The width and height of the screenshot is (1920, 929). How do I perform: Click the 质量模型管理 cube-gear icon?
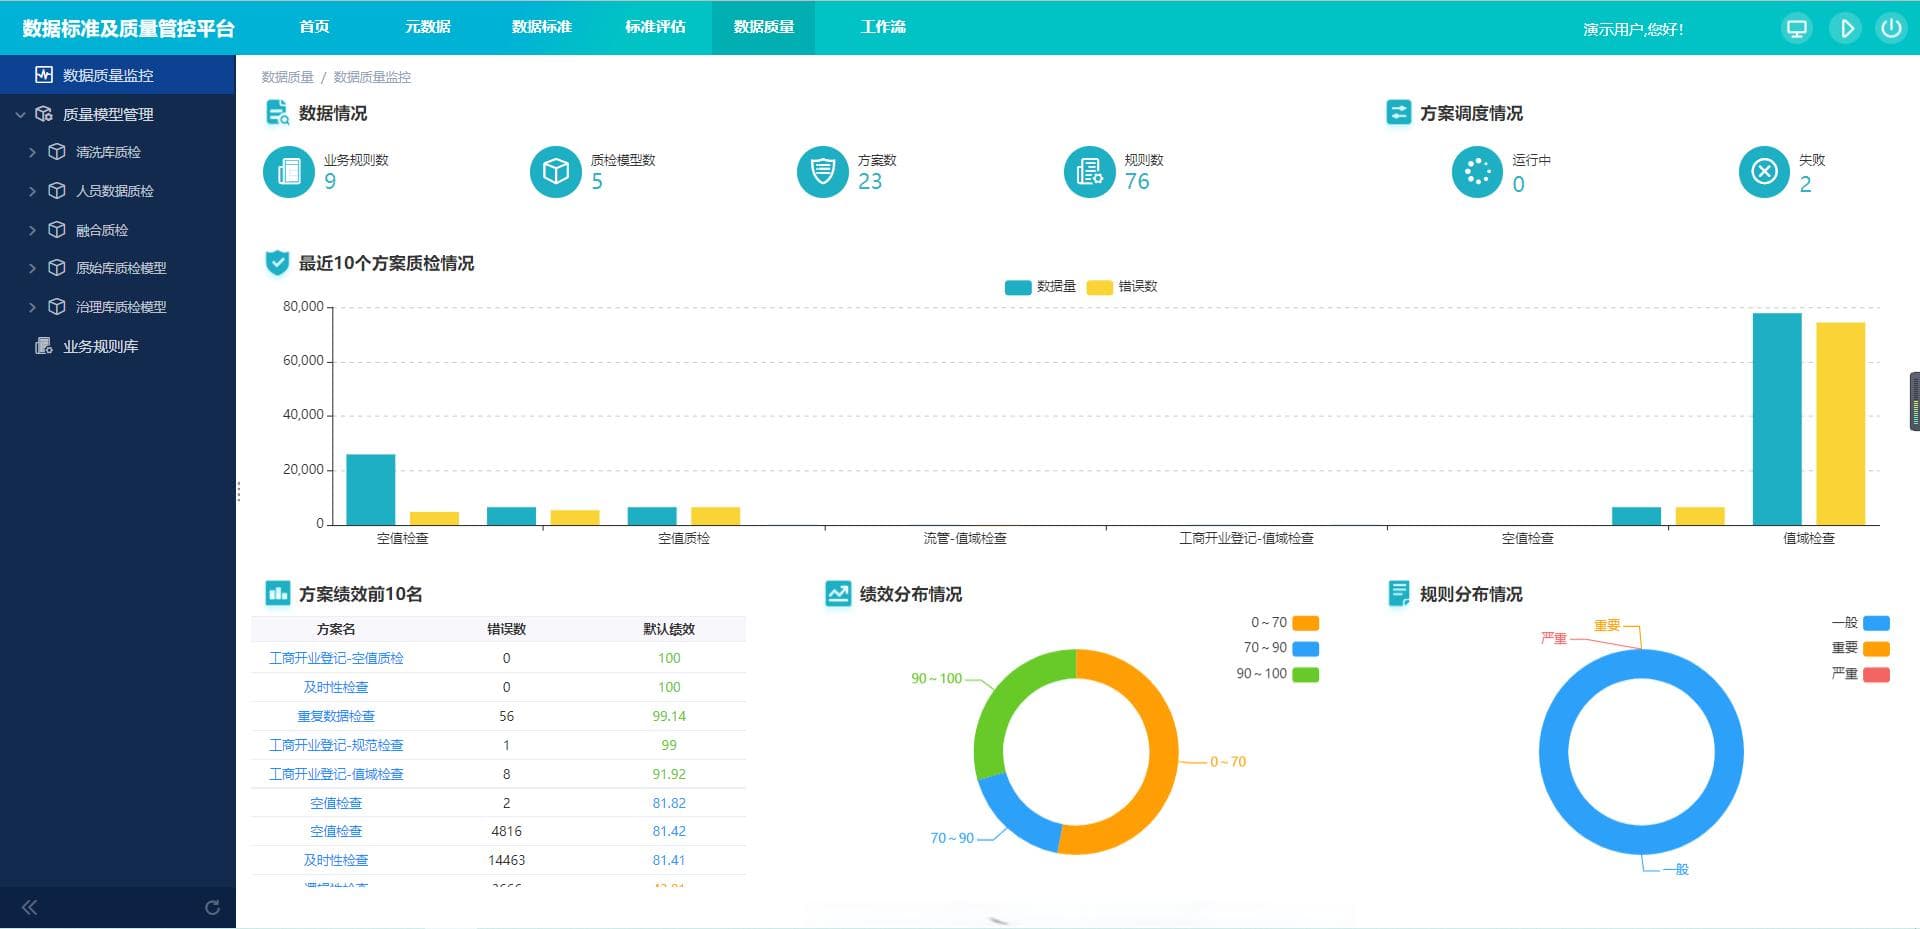[44, 114]
